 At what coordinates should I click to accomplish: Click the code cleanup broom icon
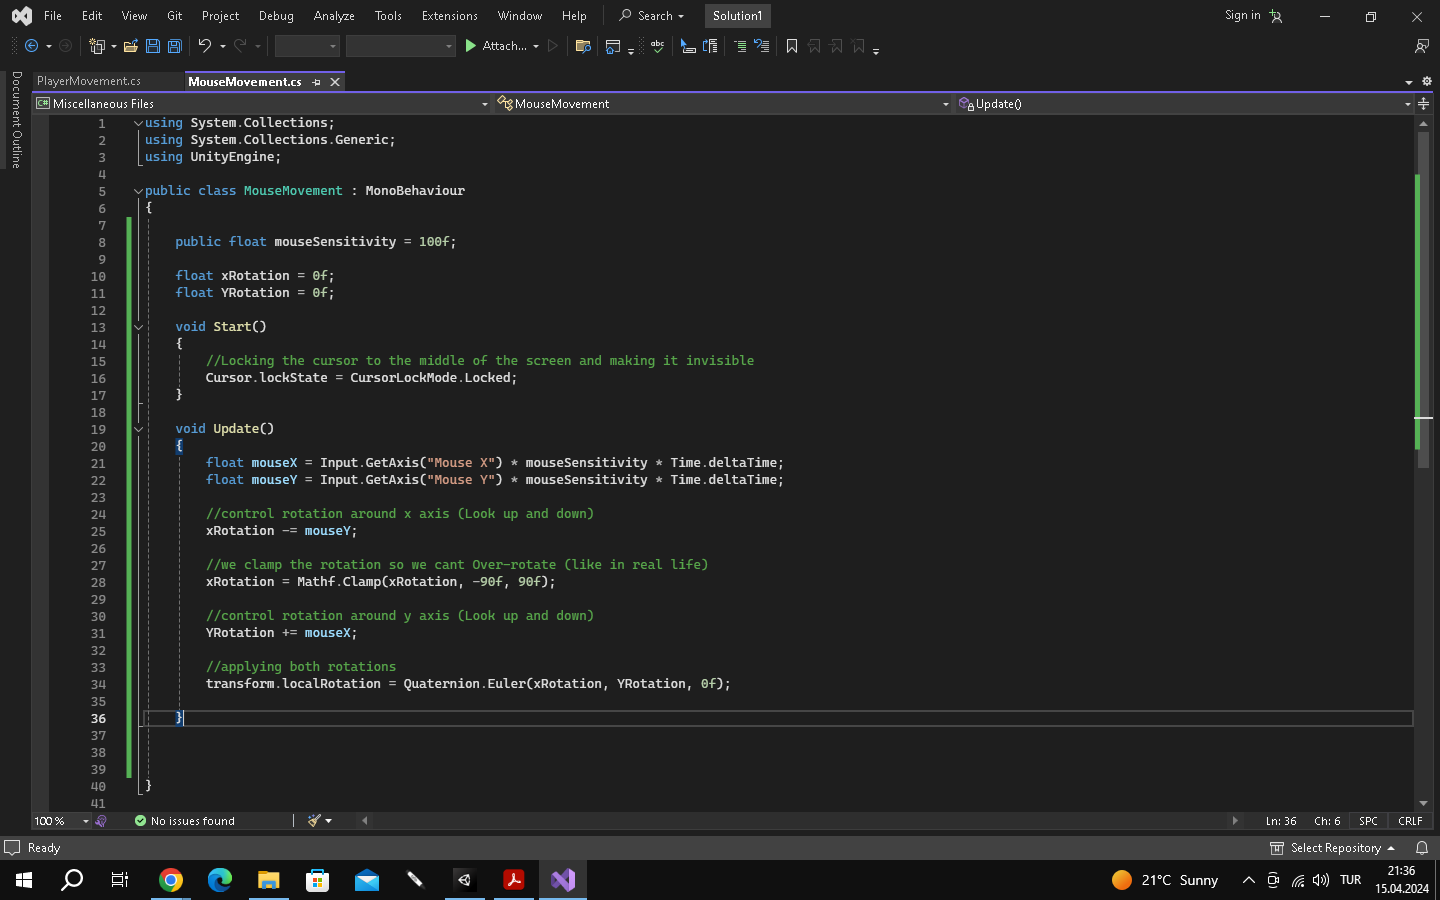click(315, 821)
